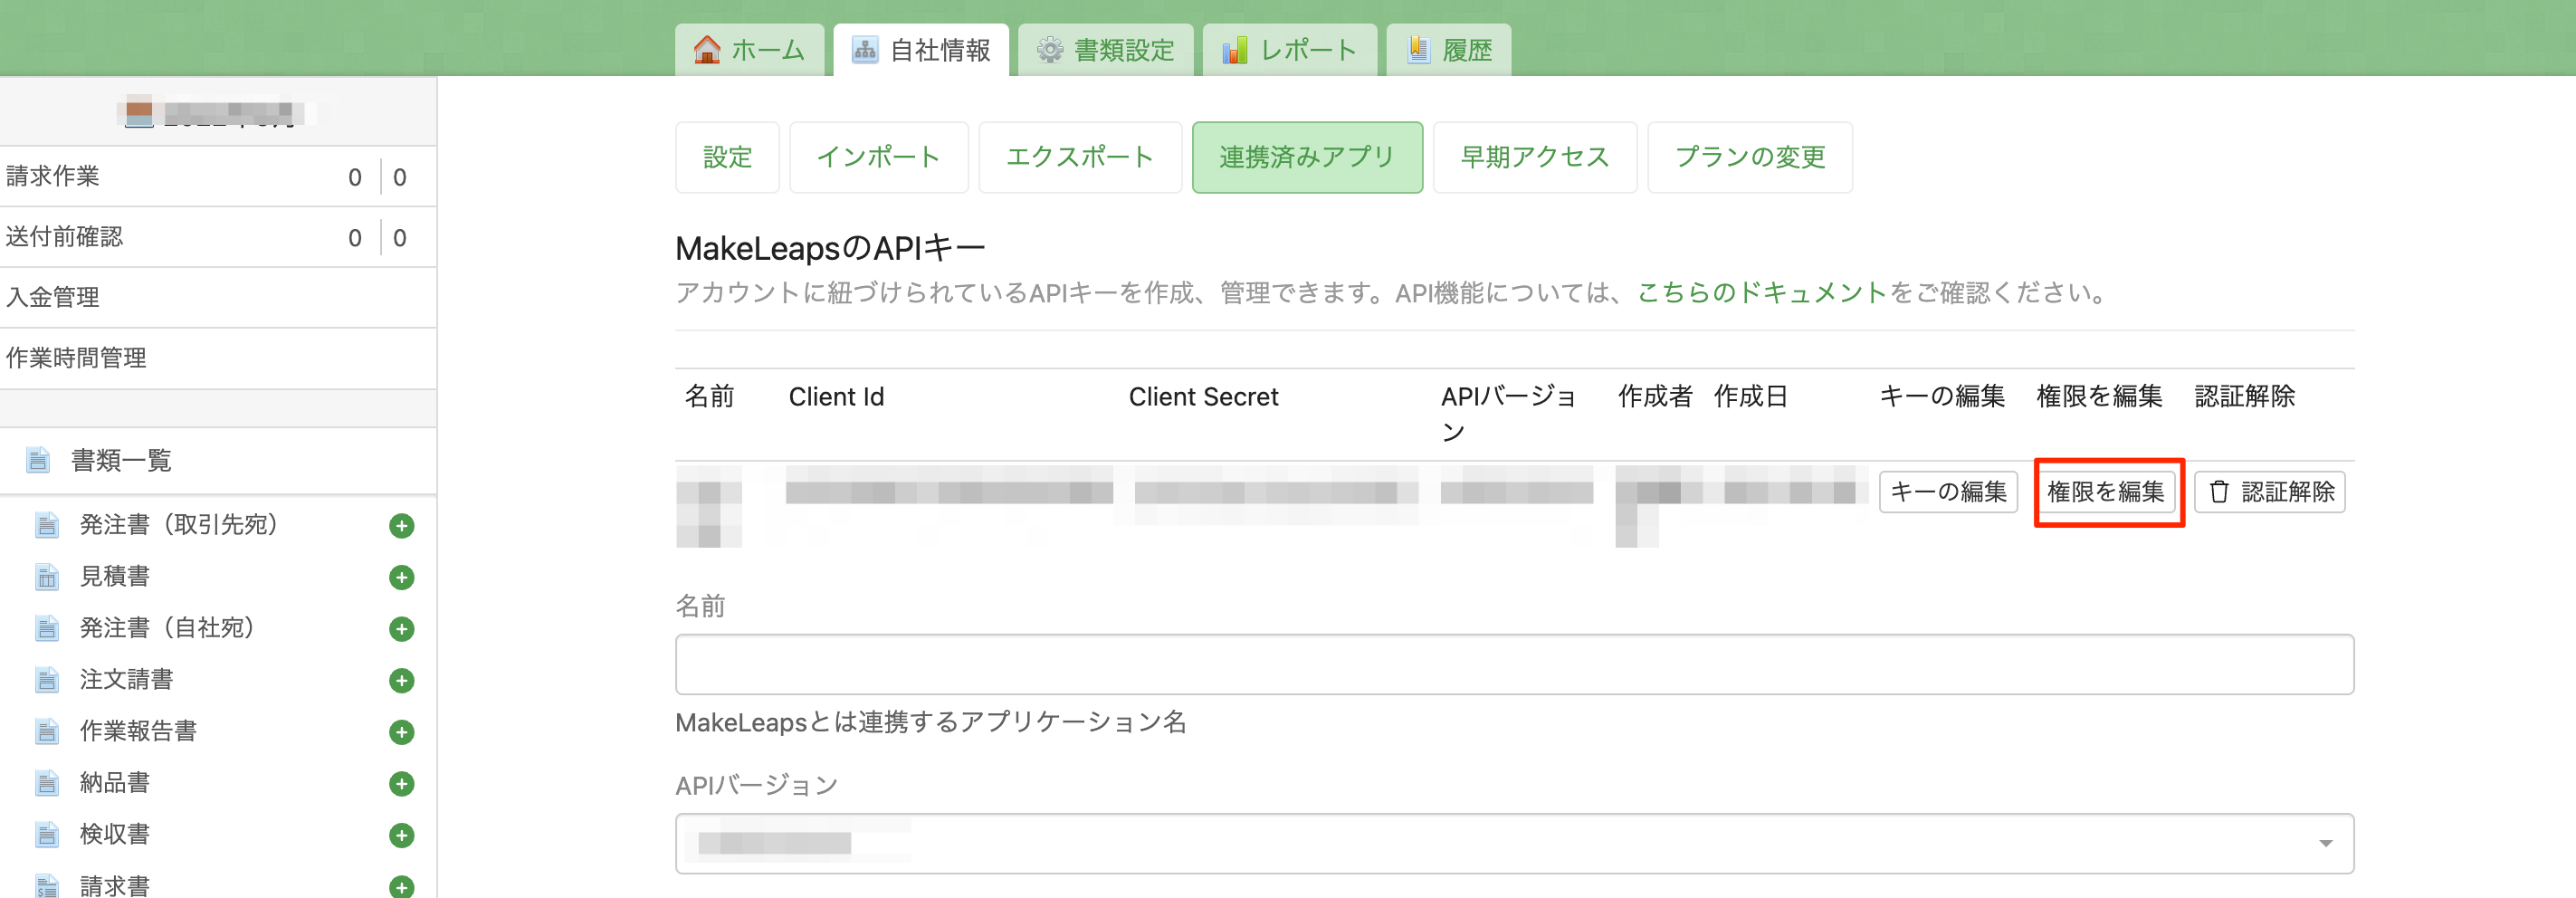Open the 履歴 tab
This screenshot has height=898, width=2576.
click(x=1449, y=50)
